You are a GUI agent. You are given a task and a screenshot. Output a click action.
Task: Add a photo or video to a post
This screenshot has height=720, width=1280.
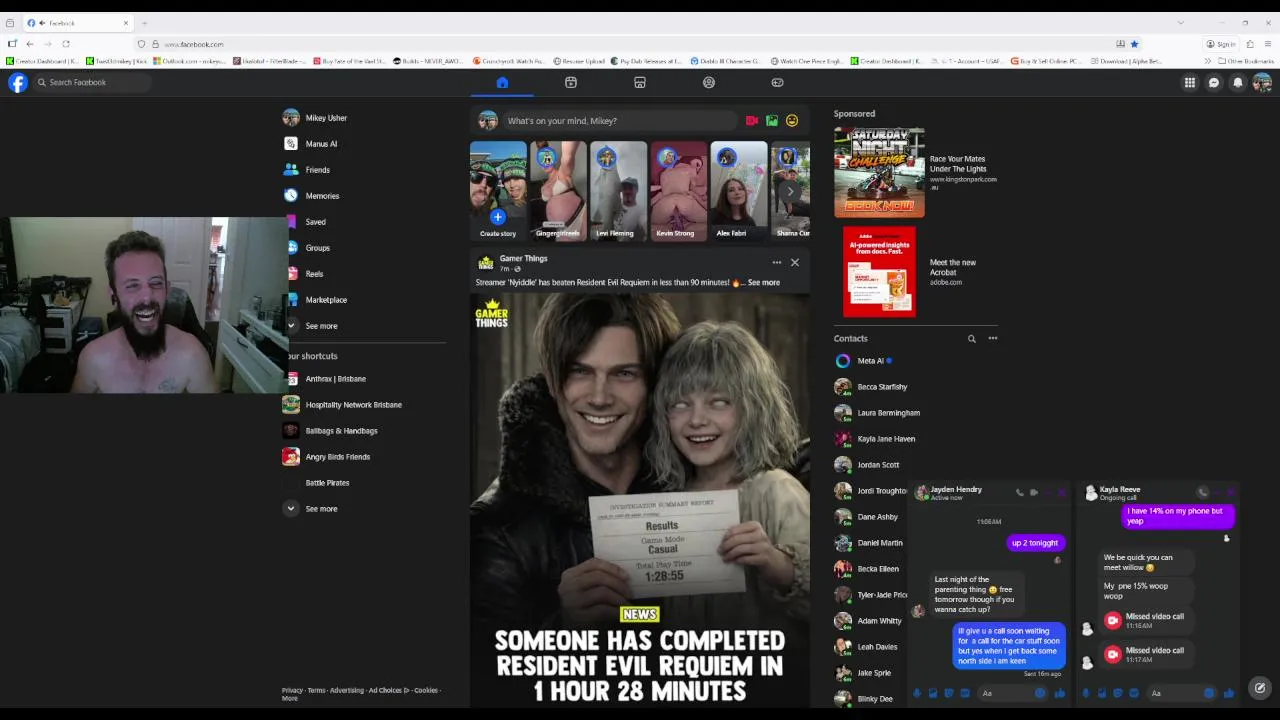click(772, 121)
